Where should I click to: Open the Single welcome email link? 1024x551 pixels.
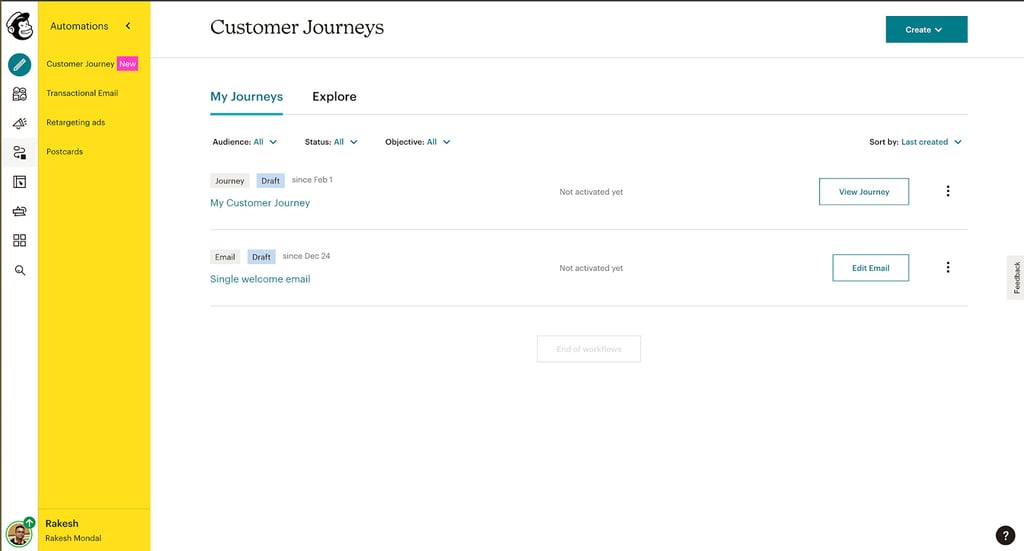[260, 279]
